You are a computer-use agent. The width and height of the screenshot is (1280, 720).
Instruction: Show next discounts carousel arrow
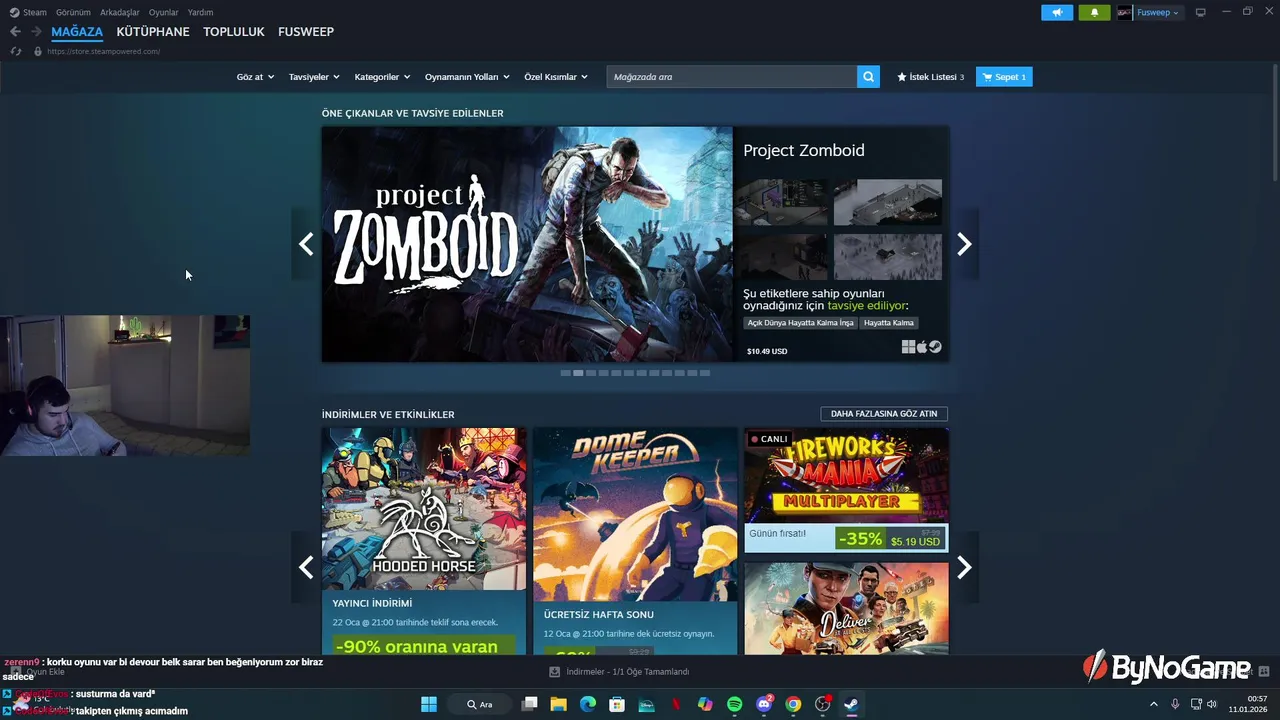964,567
